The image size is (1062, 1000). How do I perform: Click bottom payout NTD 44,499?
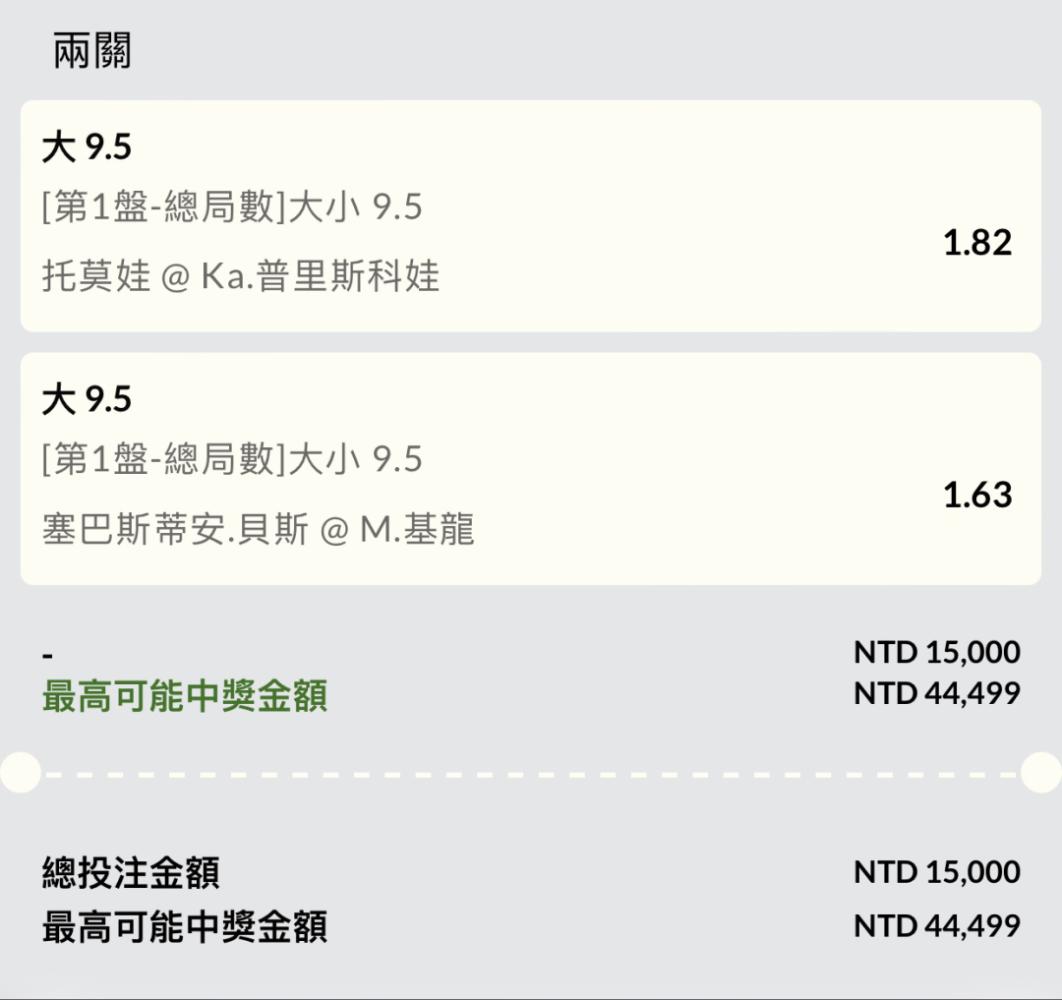pyautogui.click(x=937, y=926)
